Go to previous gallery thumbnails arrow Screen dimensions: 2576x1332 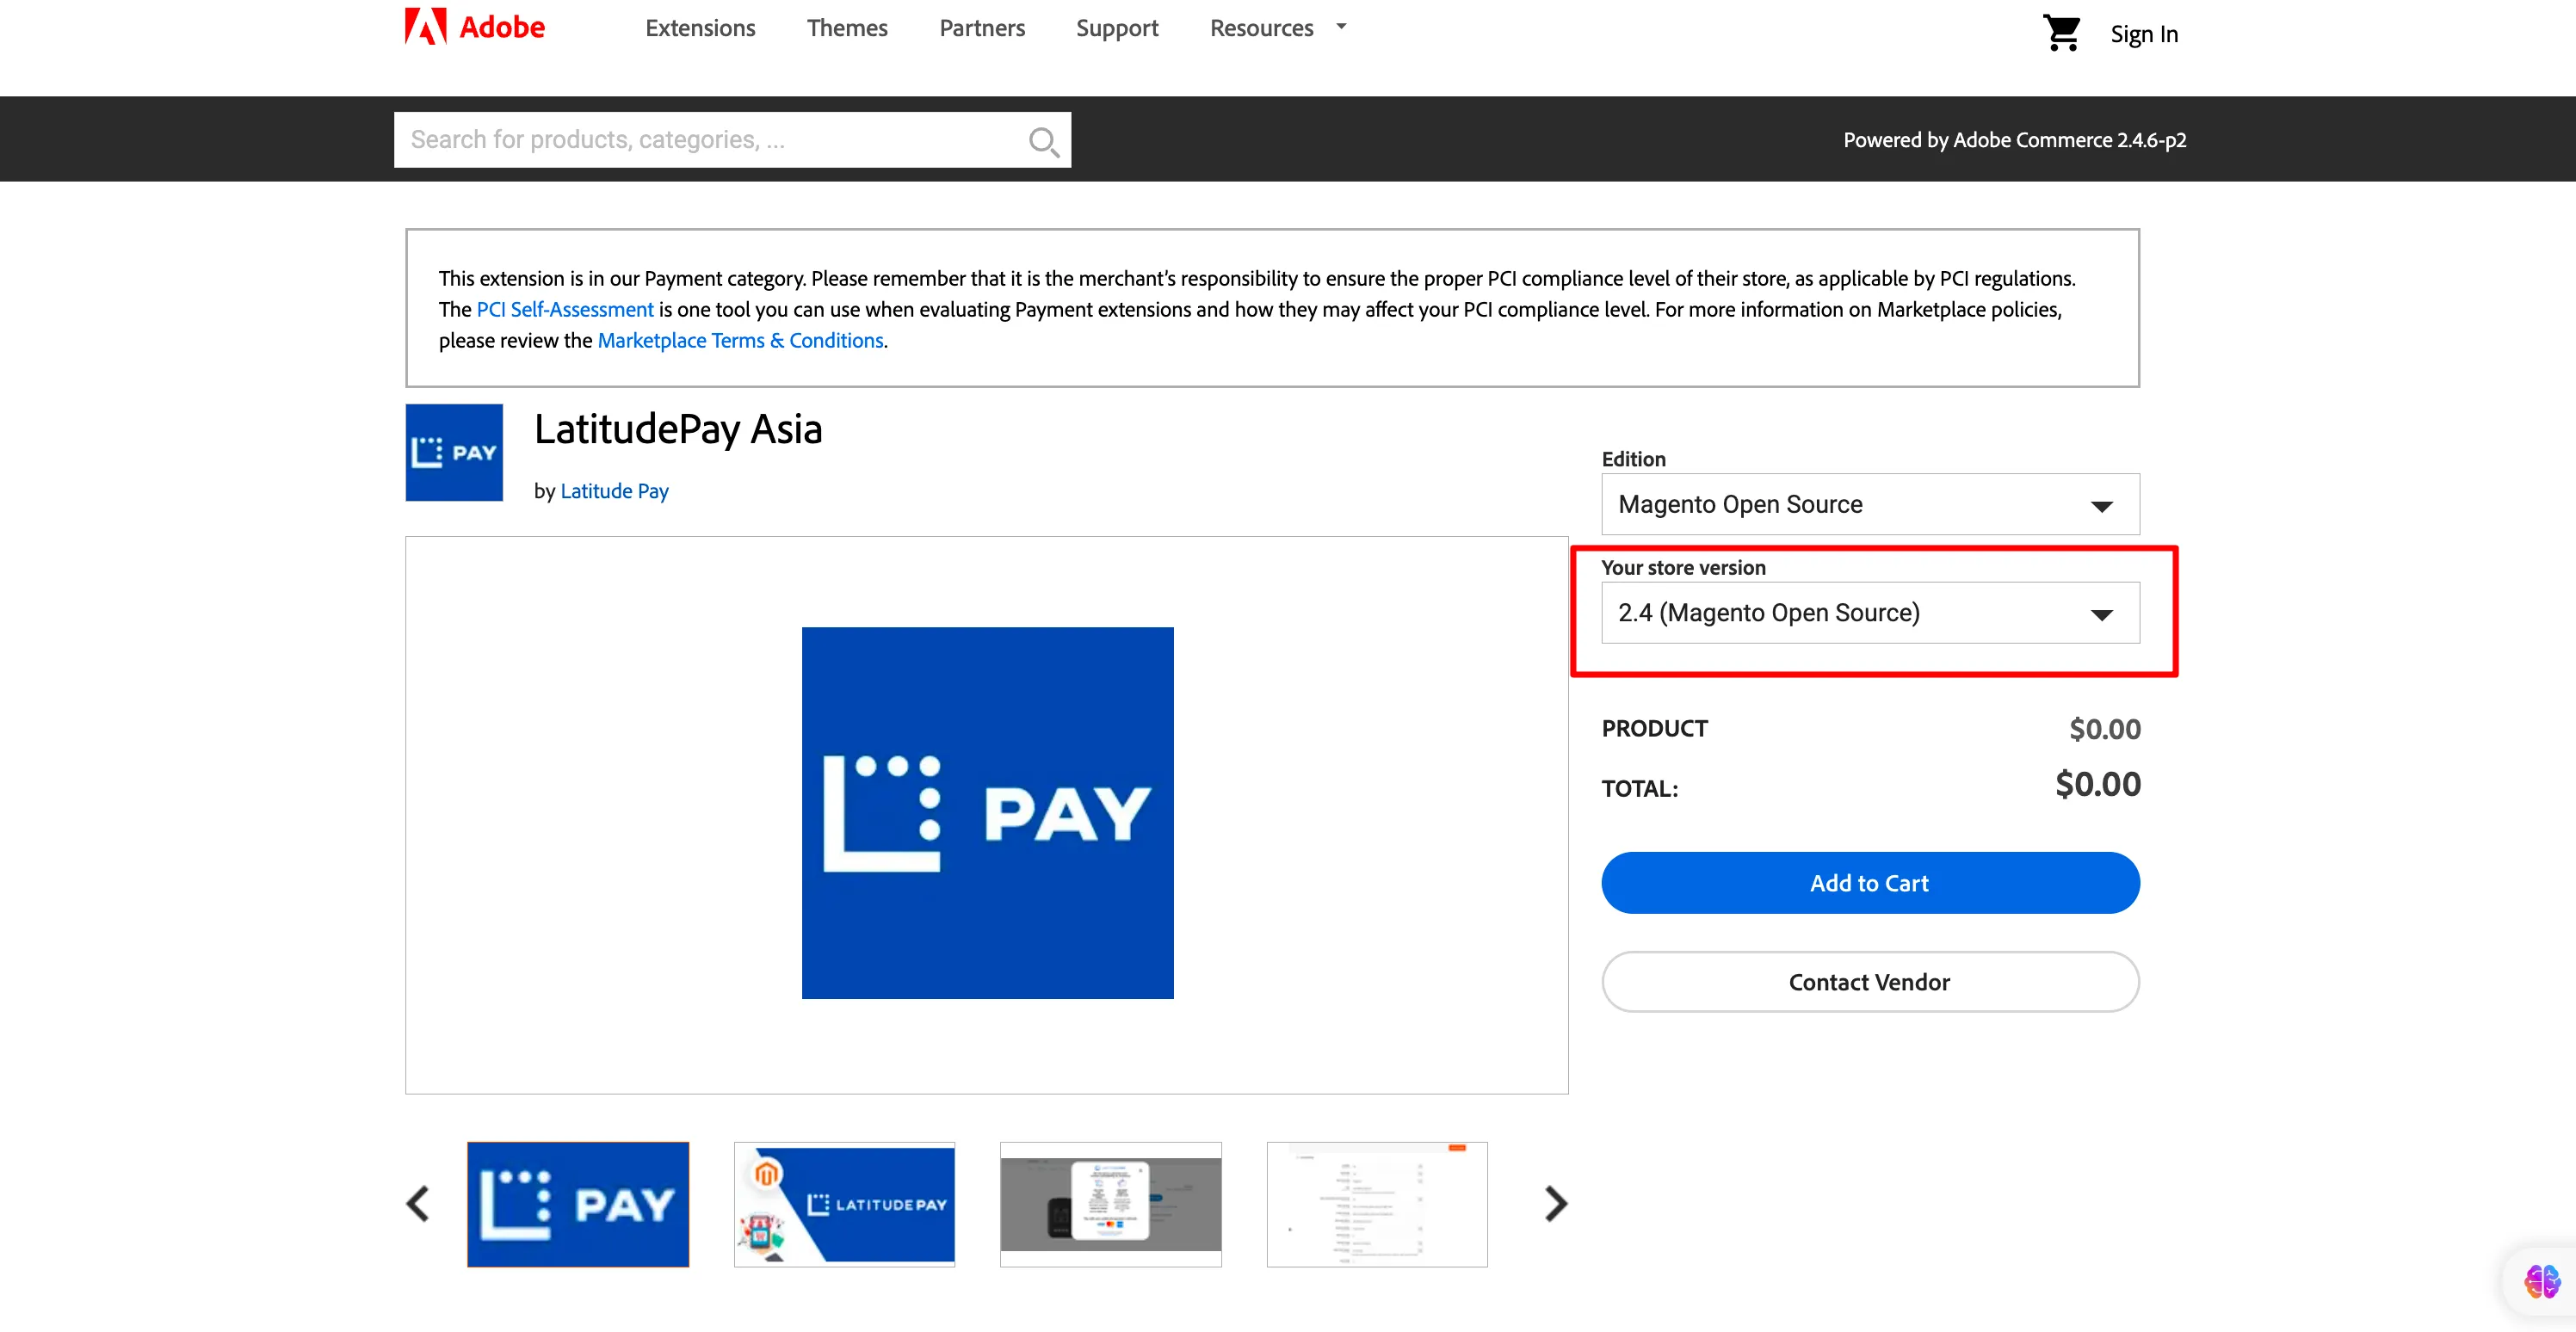pos(418,1204)
